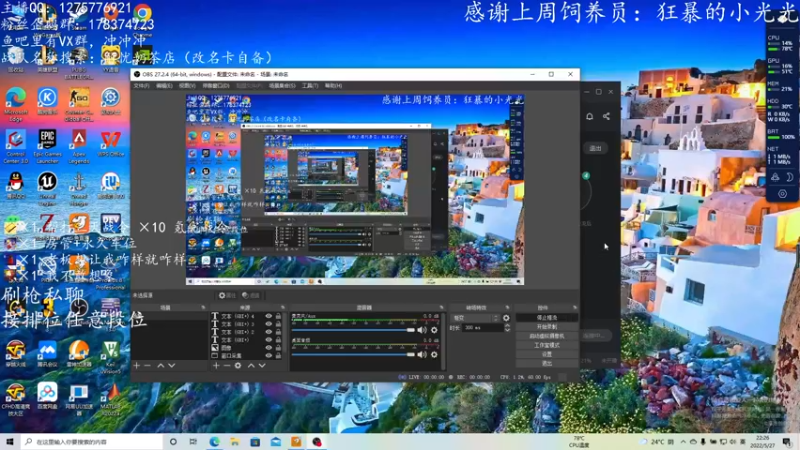Click share icon in background window
The image size is (800, 450).
click(606, 116)
